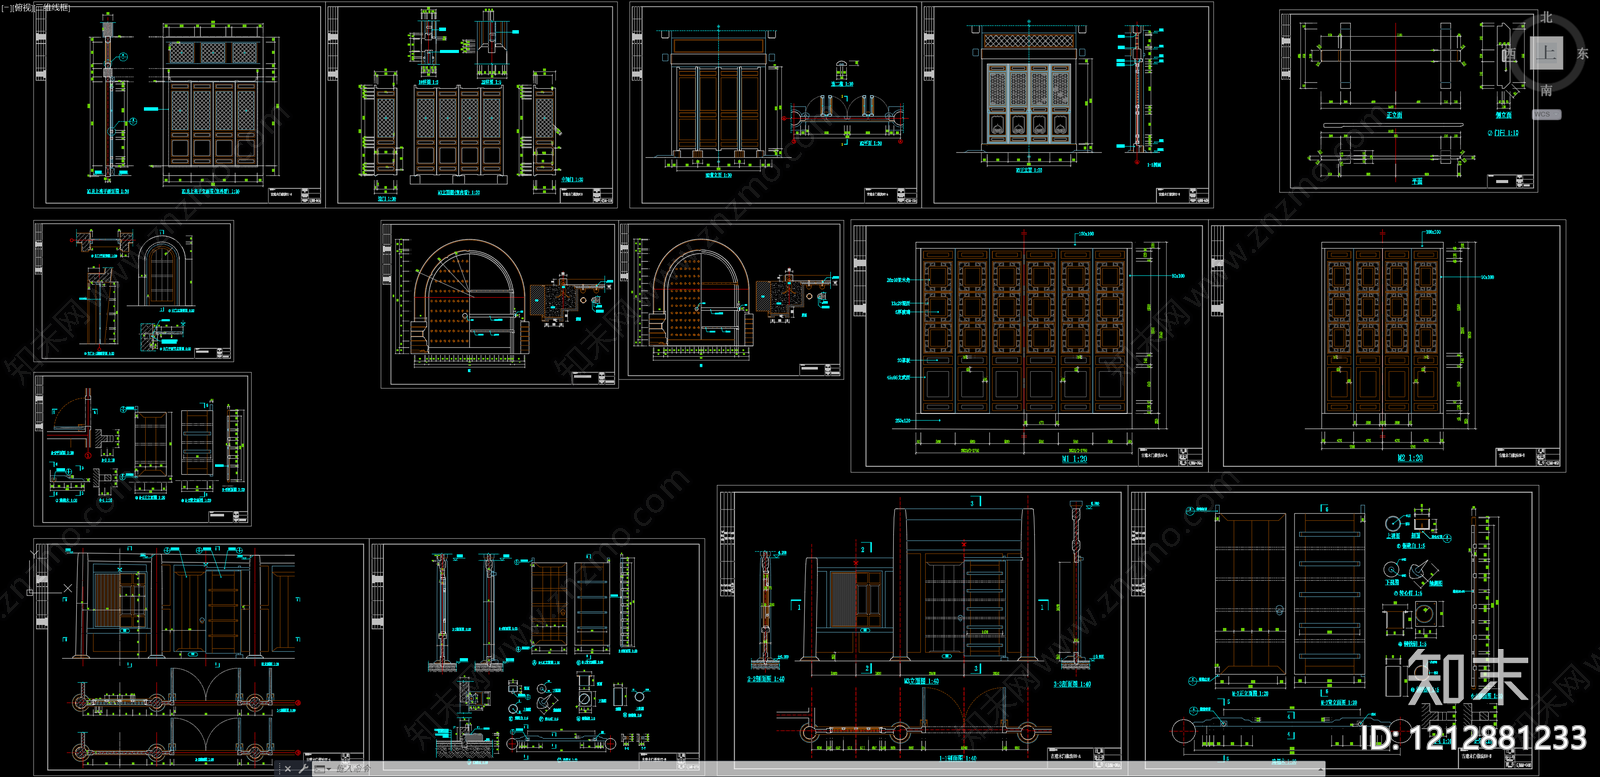This screenshot has height=777, width=1600.
Task: Click the four-panel M2 lattice door elevation
Action: [x=1382, y=330]
